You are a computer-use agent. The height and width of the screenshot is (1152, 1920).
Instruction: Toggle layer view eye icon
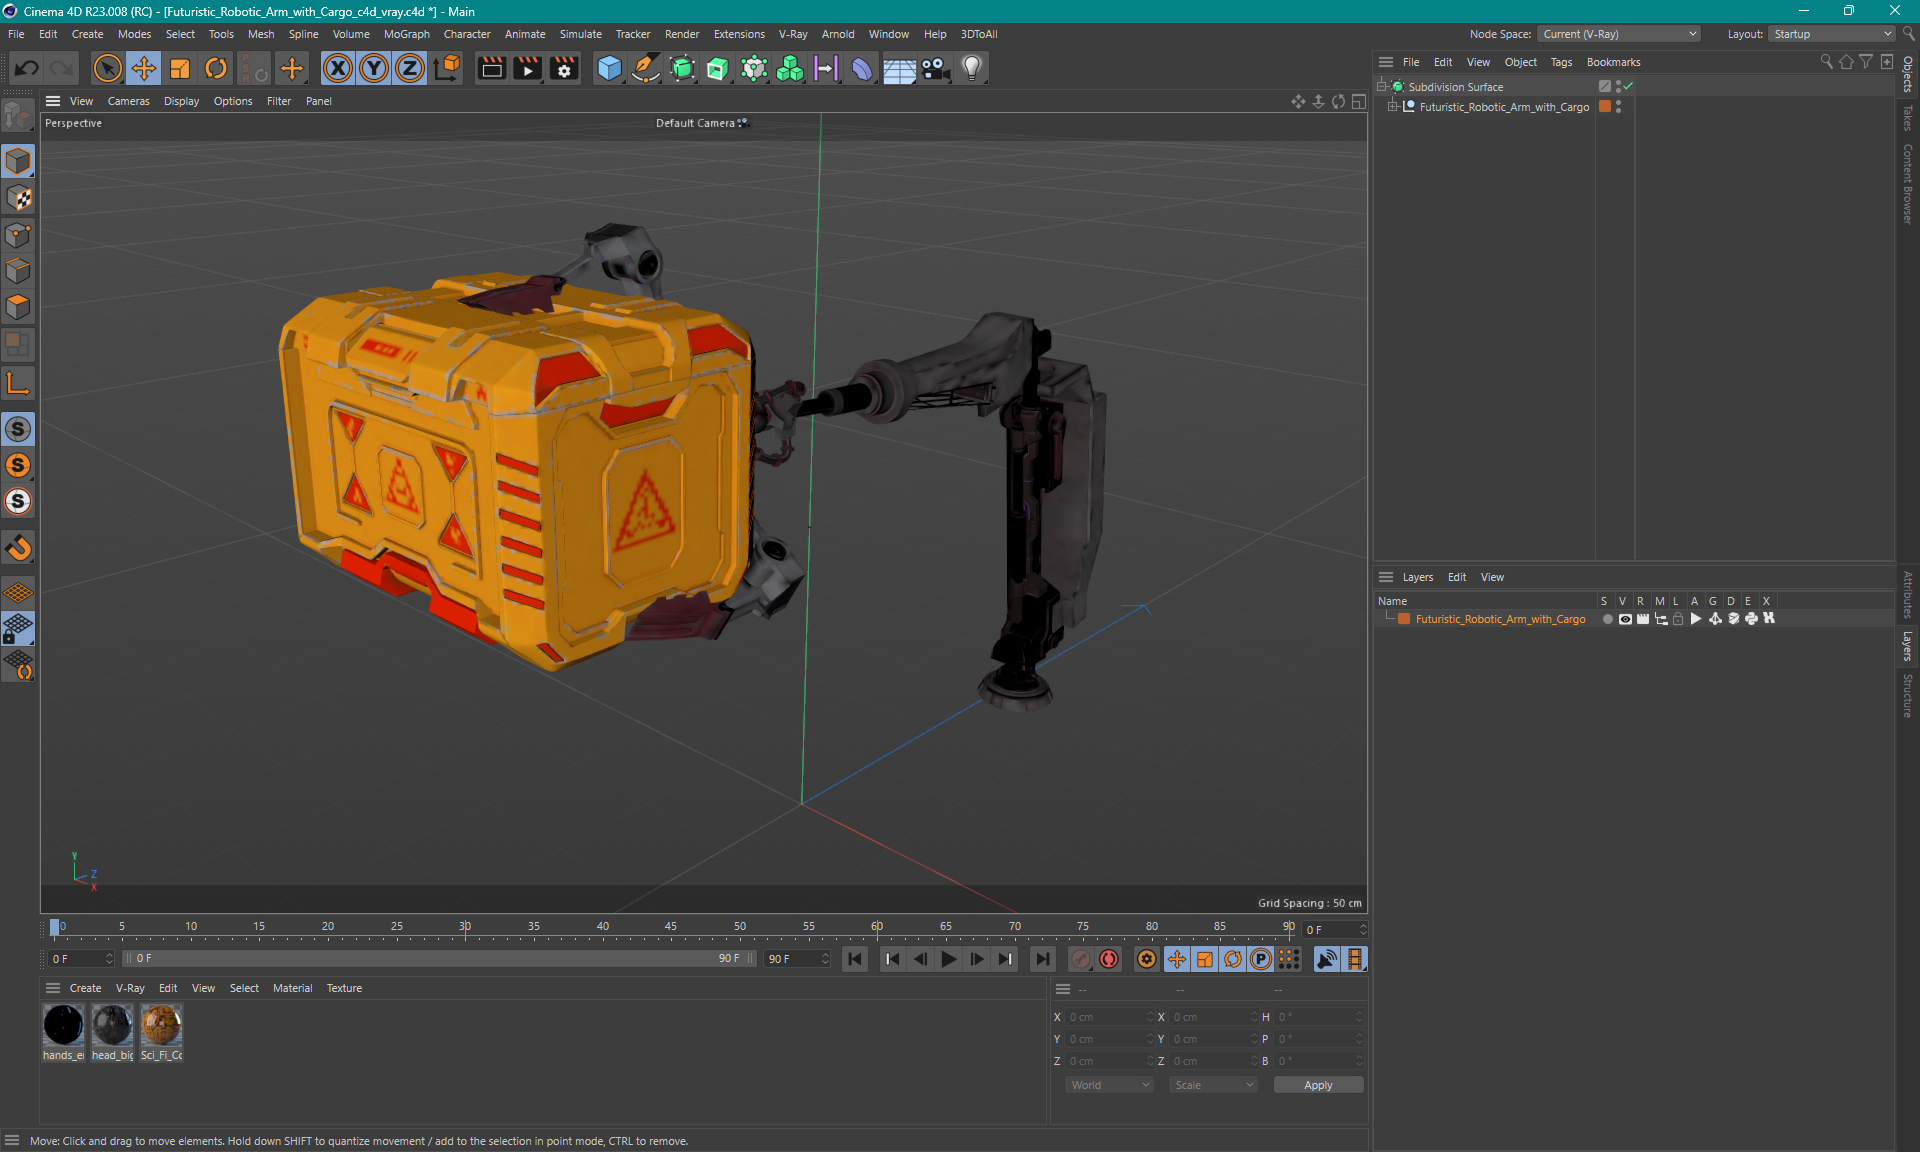tap(1625, 619)
